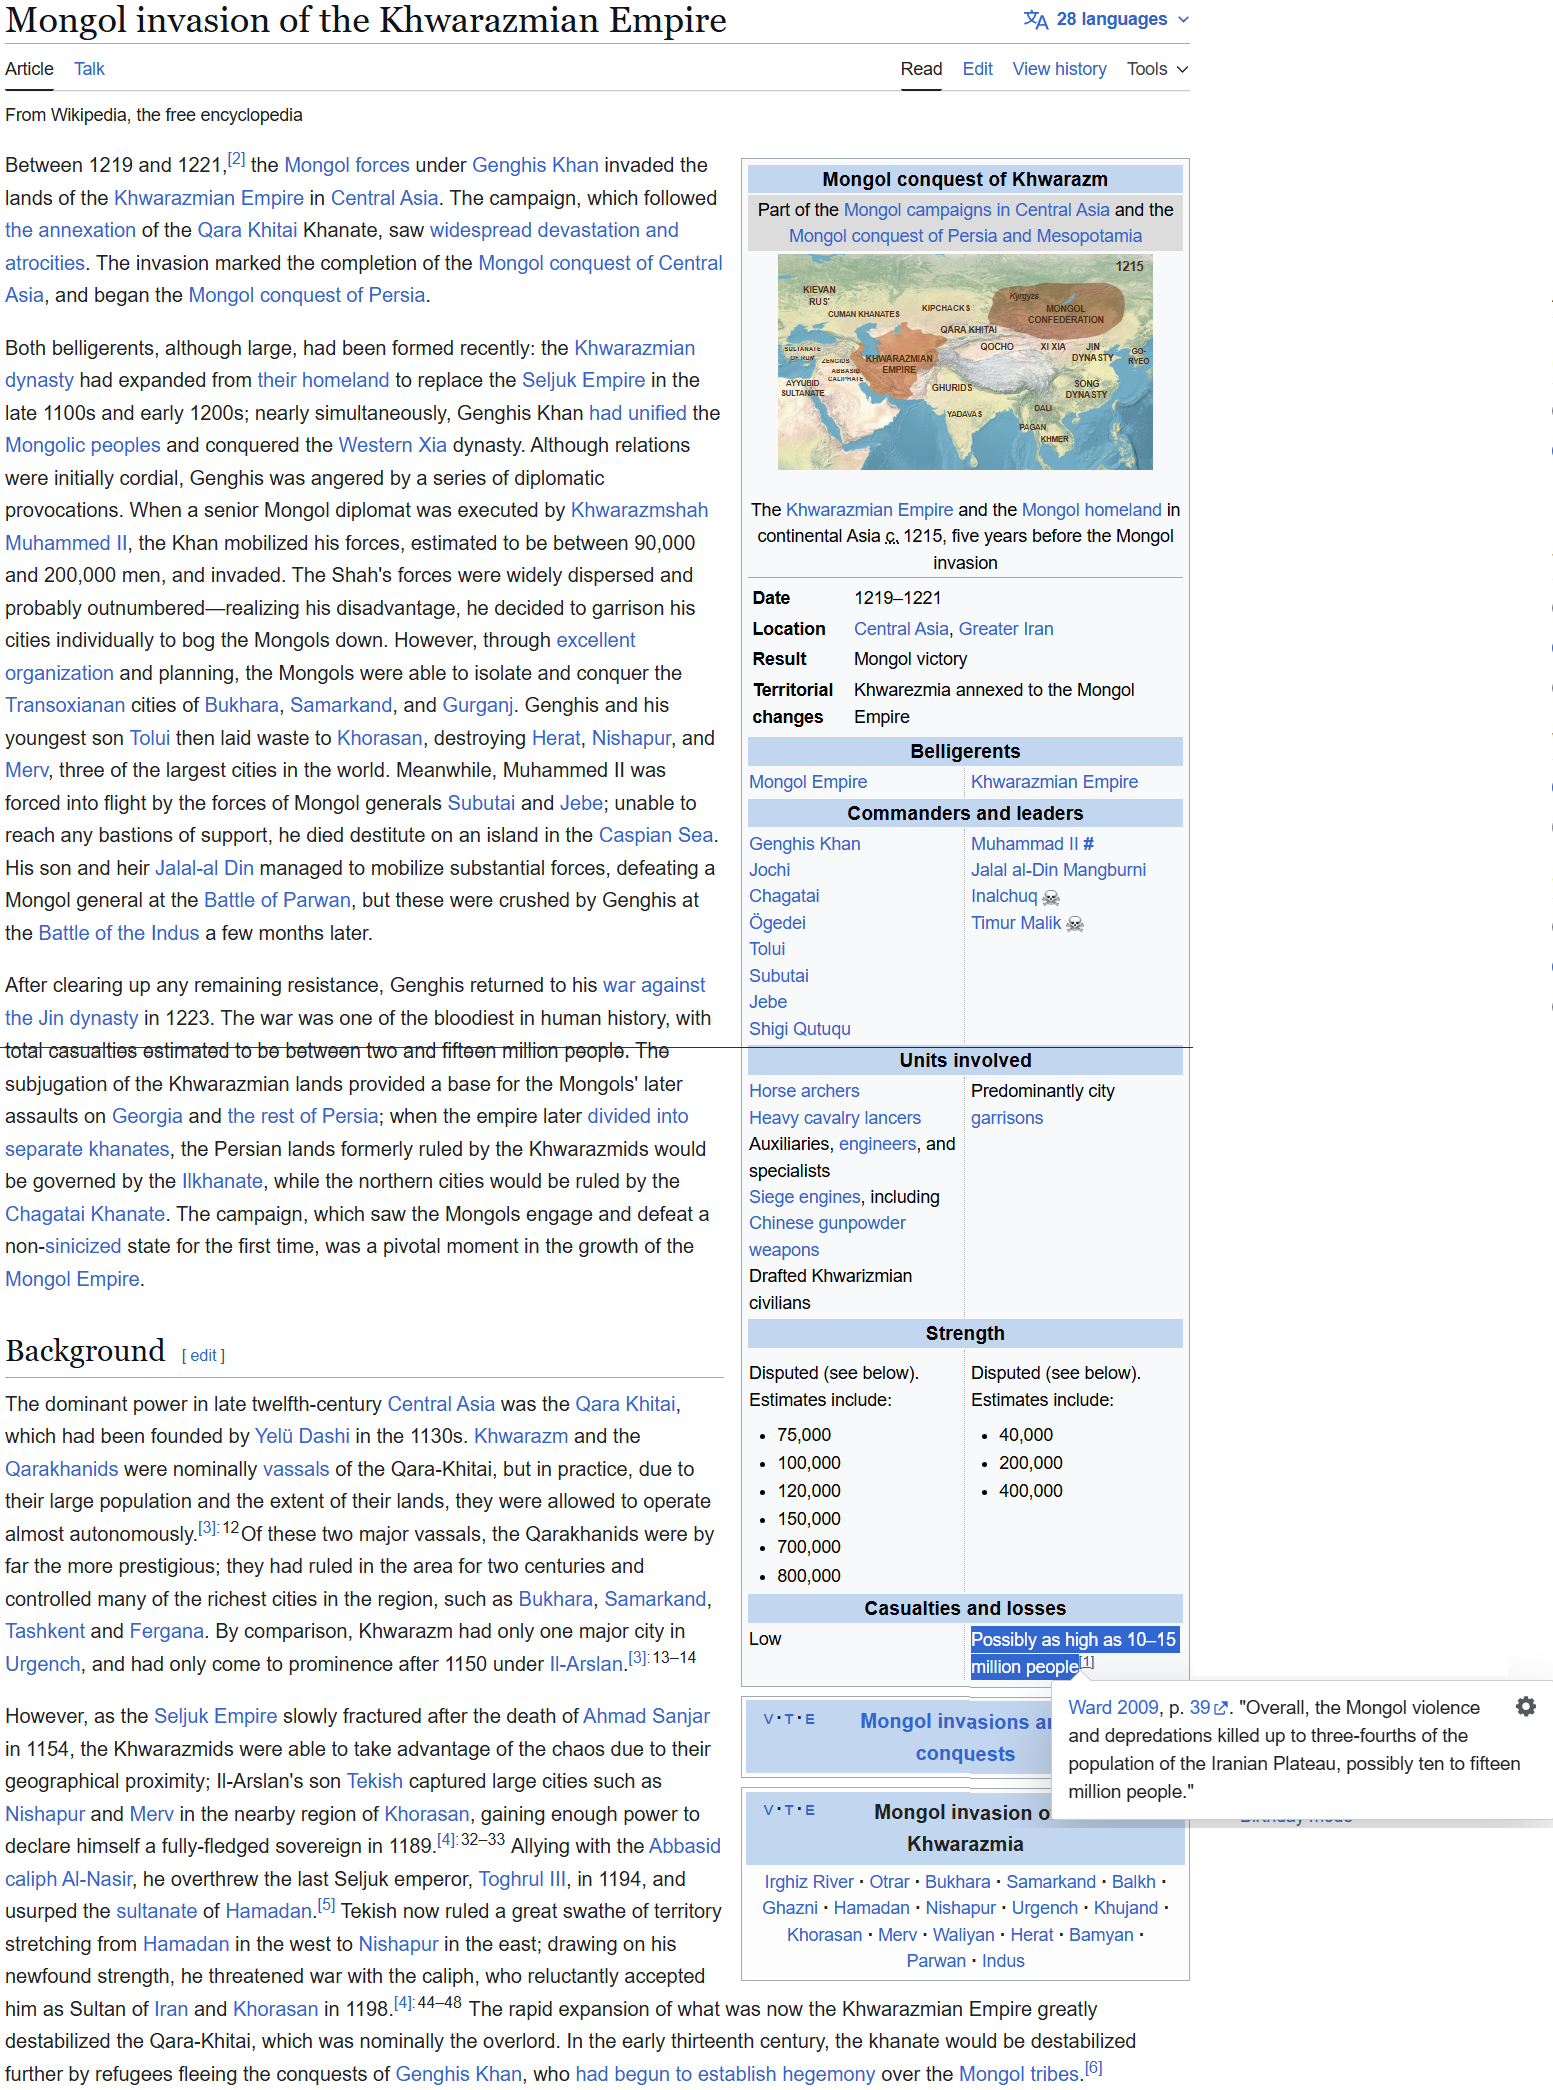
Task: Open footnote 6 after 'Mongol tribes'
Action: (x=1093, y=2068)
